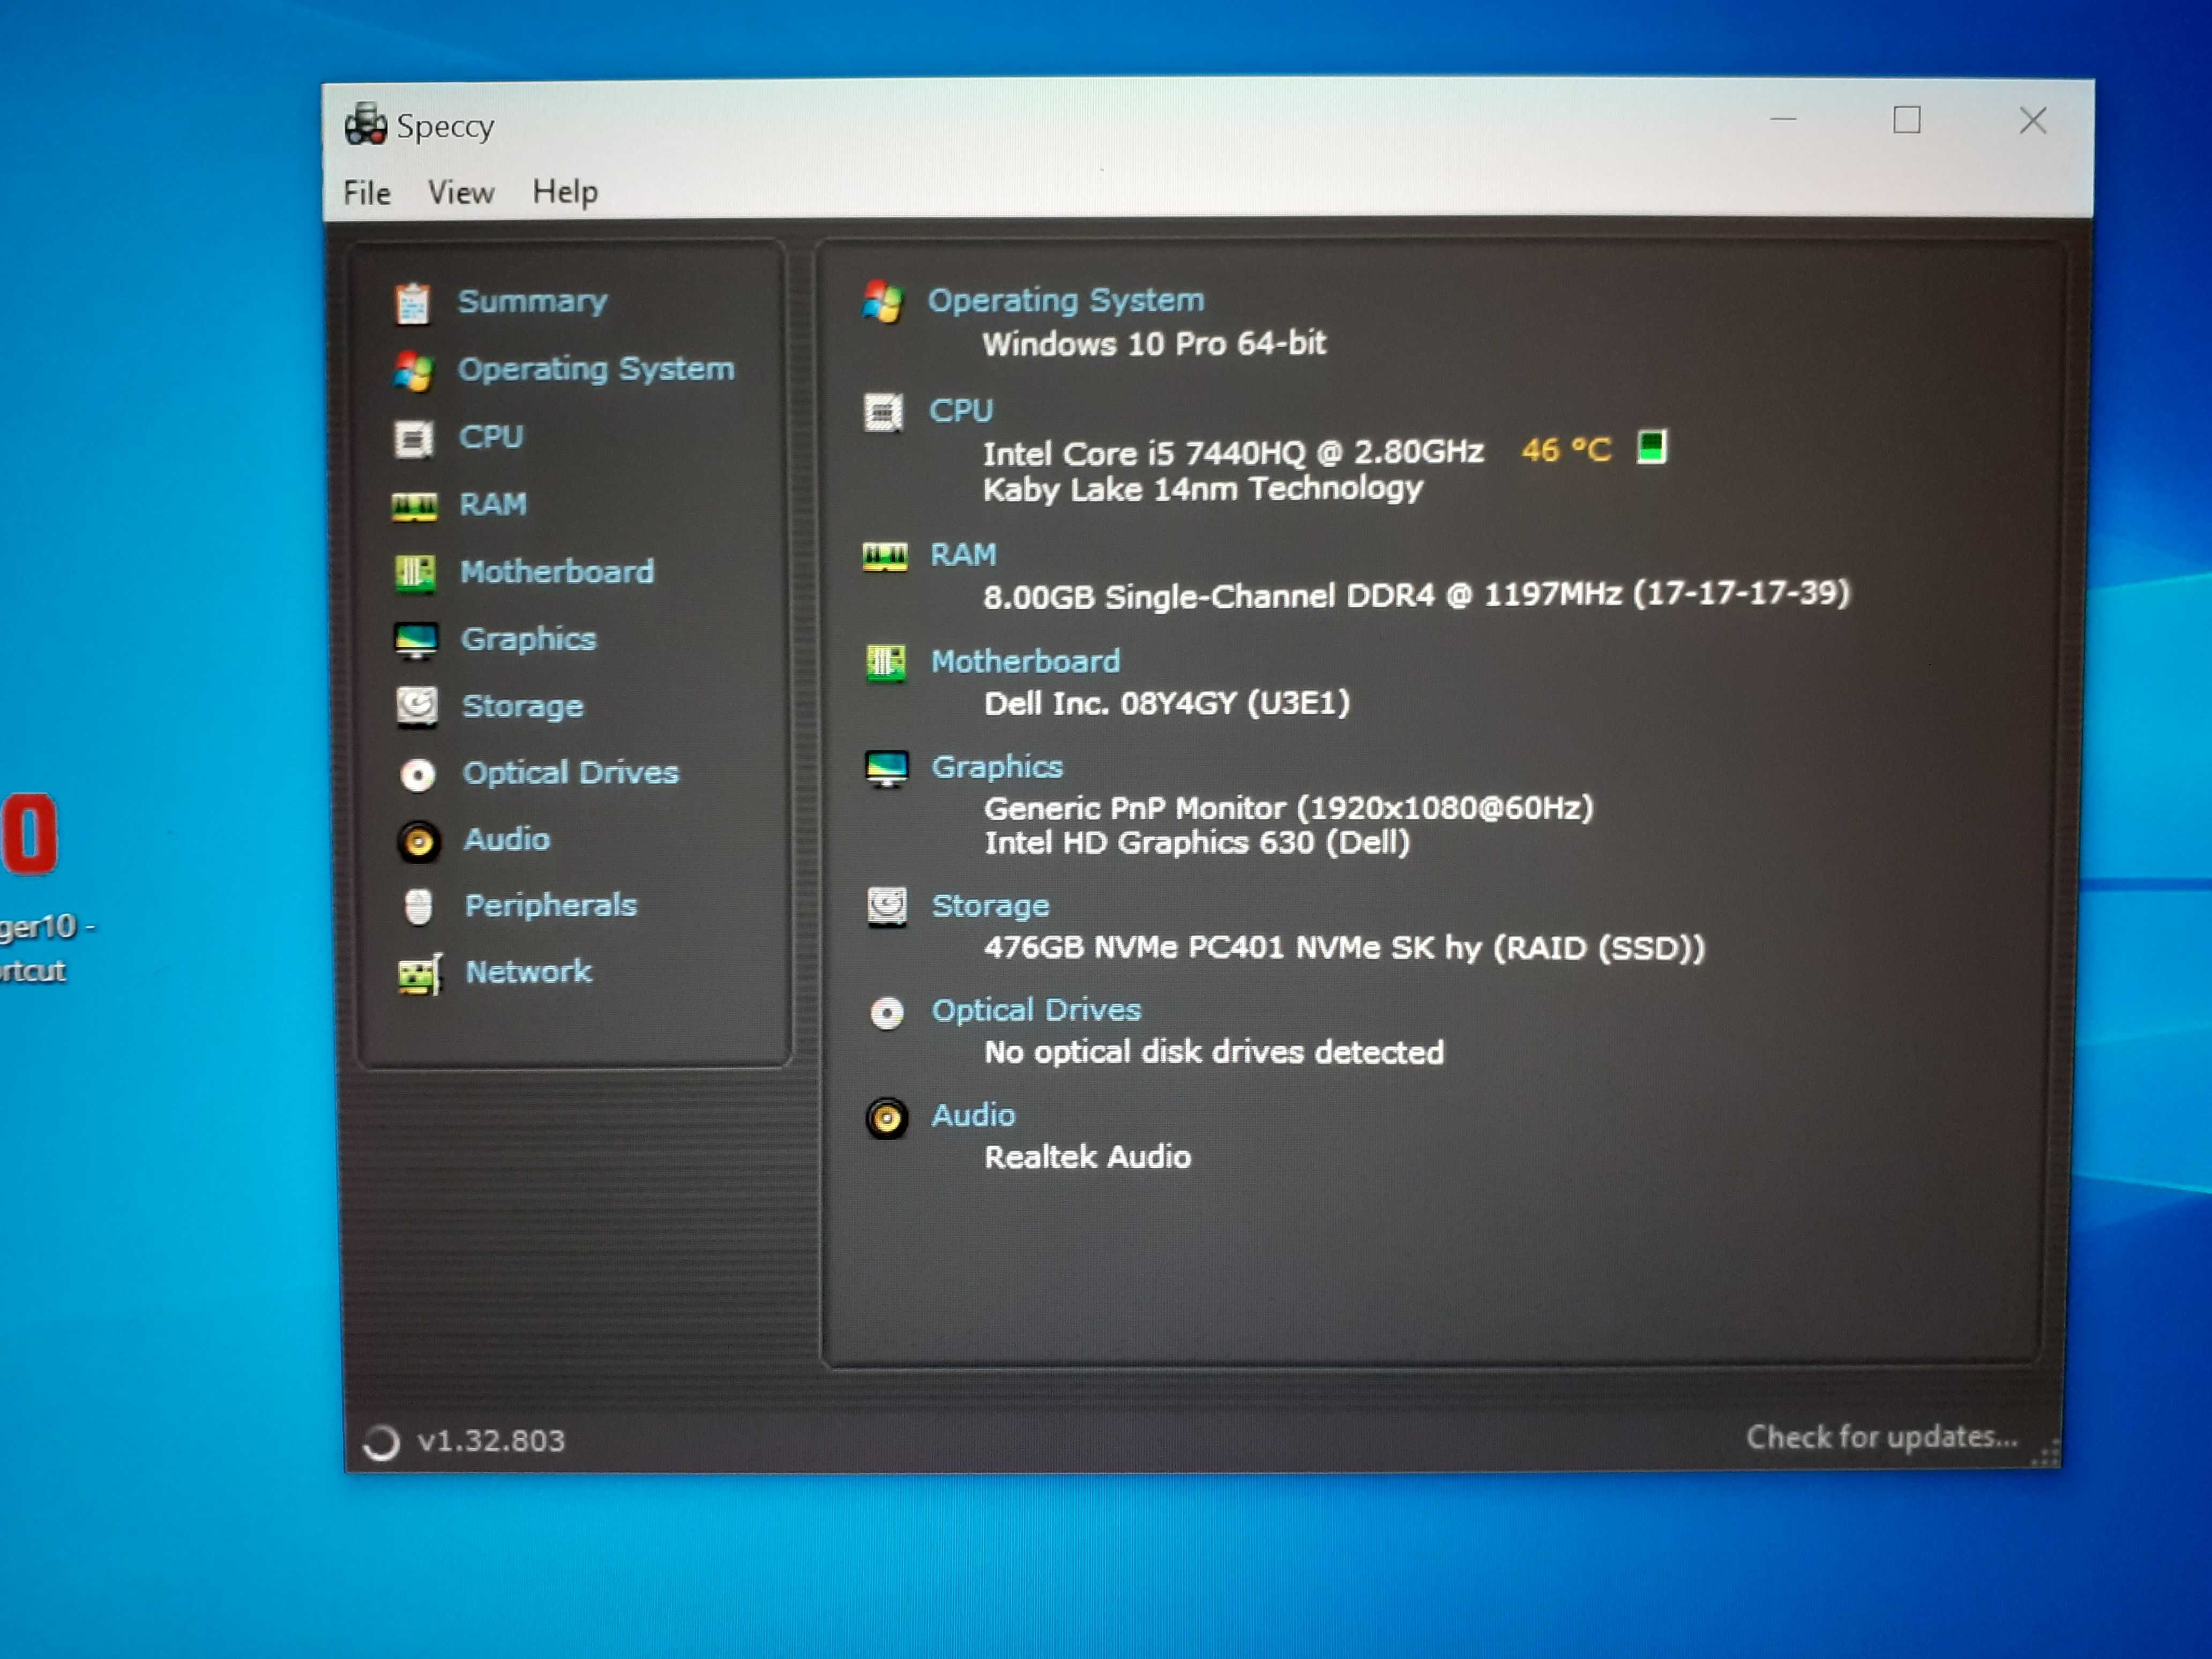The width and height of the screenshot is (2212, 1659).
Task: Click the Speccy title bar app icon
Action: (365, 125)
